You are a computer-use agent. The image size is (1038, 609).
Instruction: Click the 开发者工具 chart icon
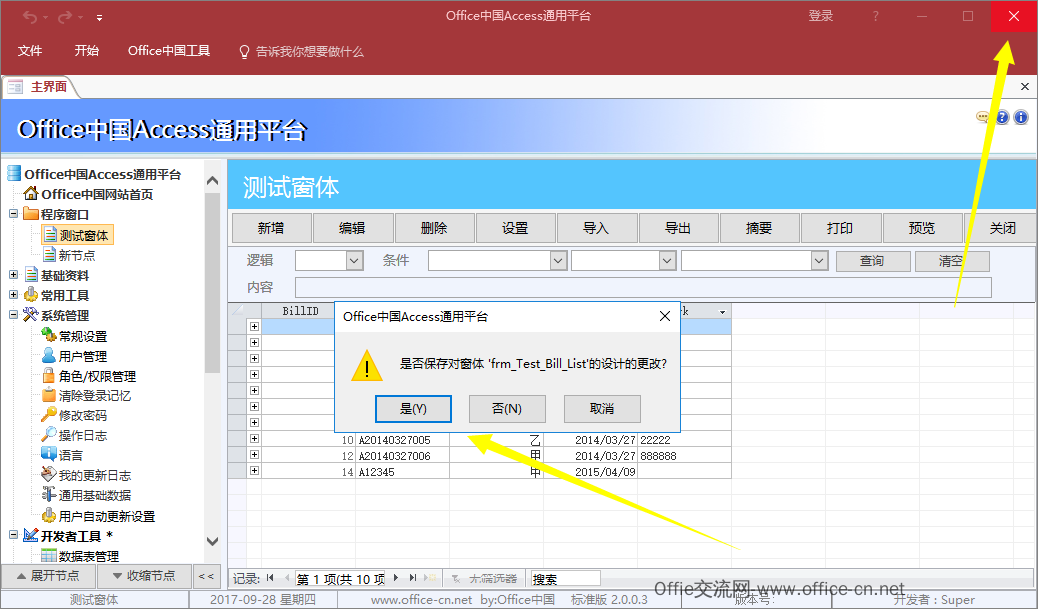tap(30, 535)
